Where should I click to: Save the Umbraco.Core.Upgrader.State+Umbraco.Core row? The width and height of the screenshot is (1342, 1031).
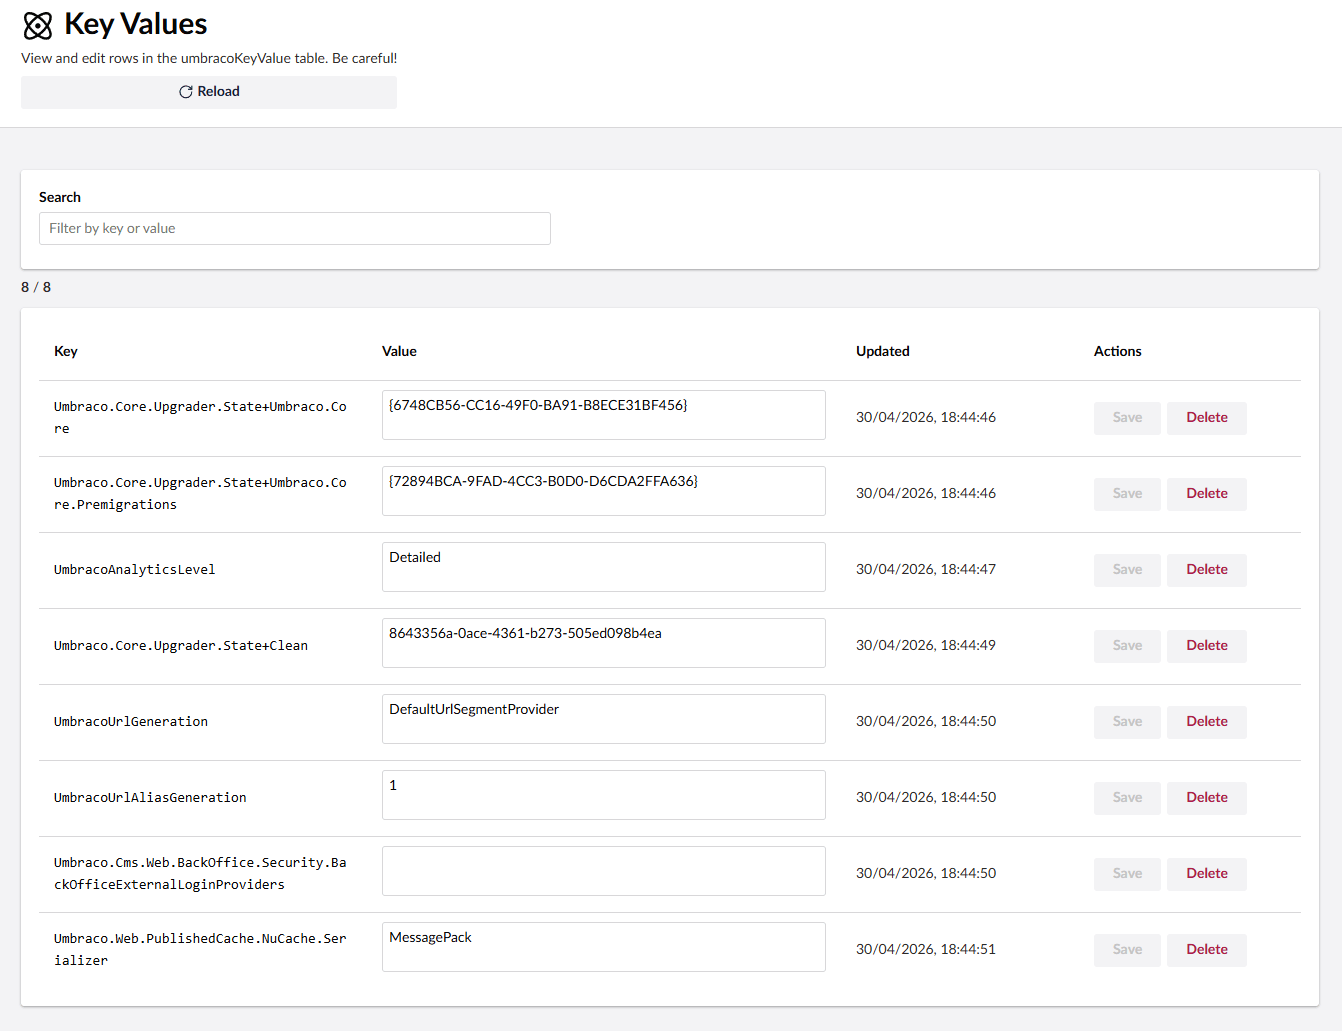click(1127, 418)
